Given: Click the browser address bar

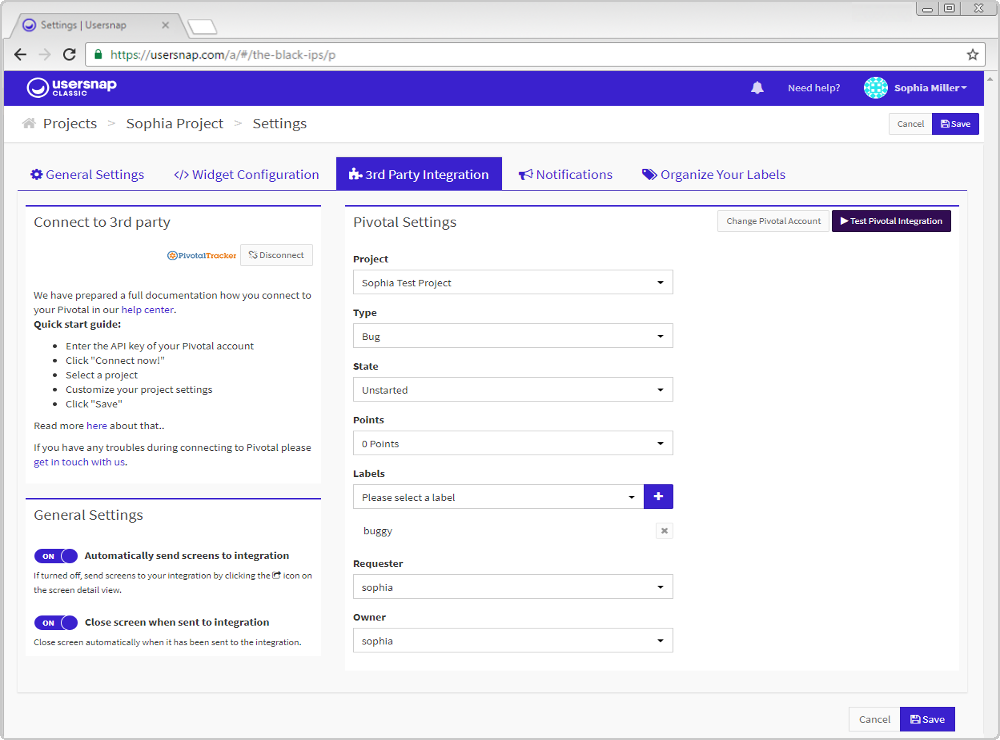Looking at the screenshot, I should (534, 55).
